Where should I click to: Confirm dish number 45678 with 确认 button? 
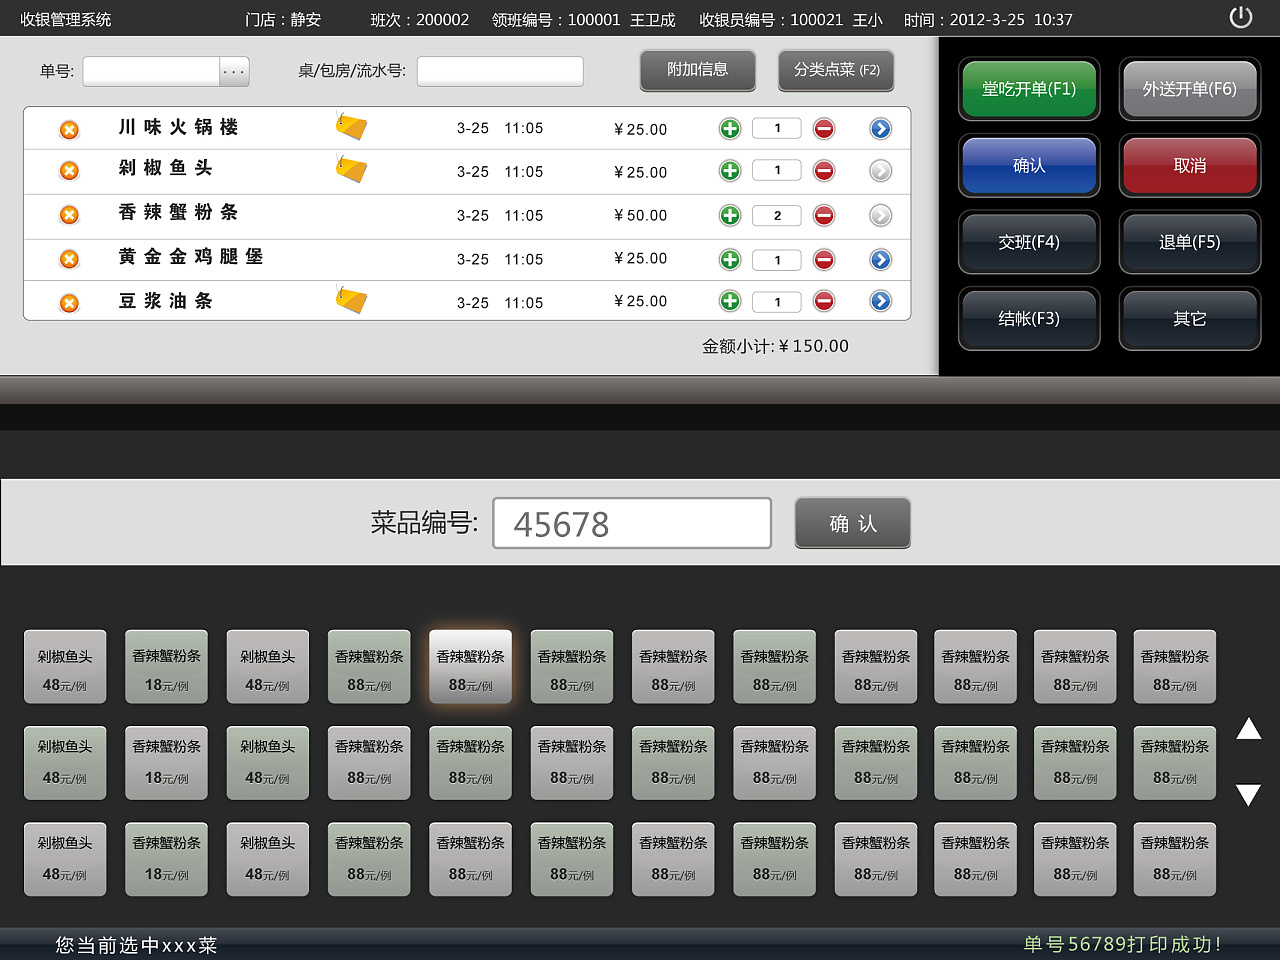(x=852, y=523)
